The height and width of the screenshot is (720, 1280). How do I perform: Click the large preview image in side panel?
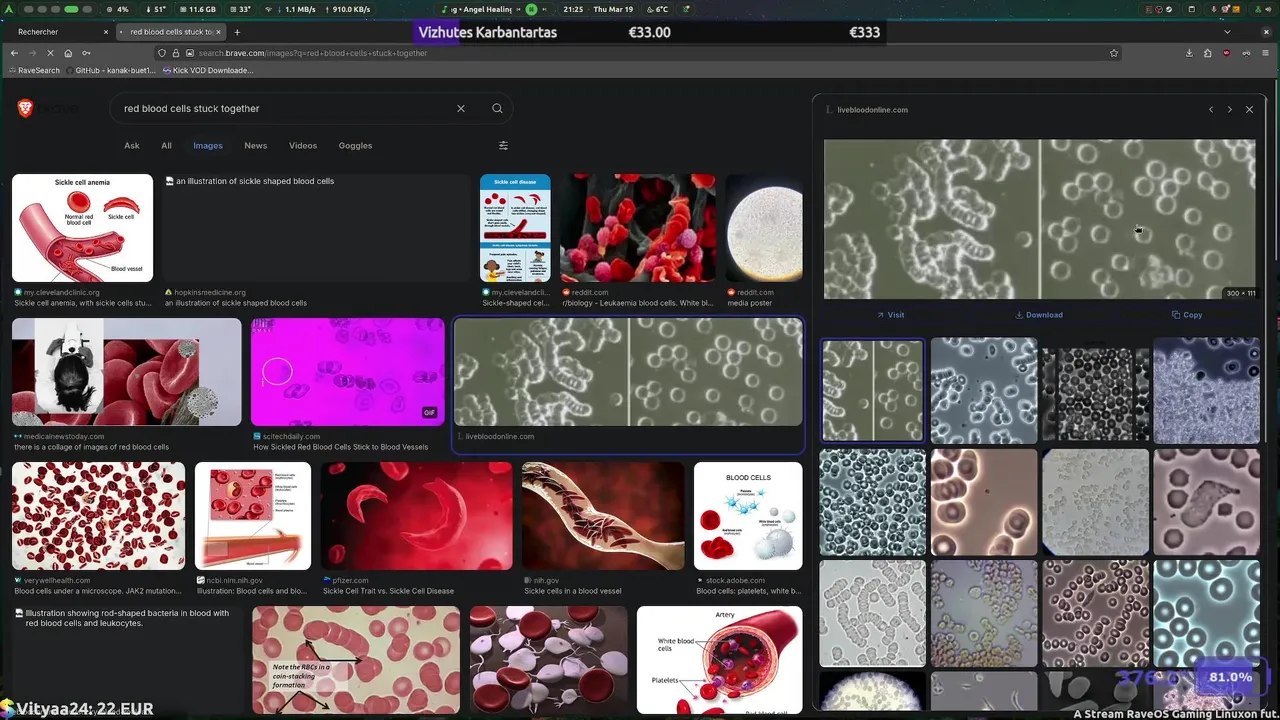(1040, 219)
